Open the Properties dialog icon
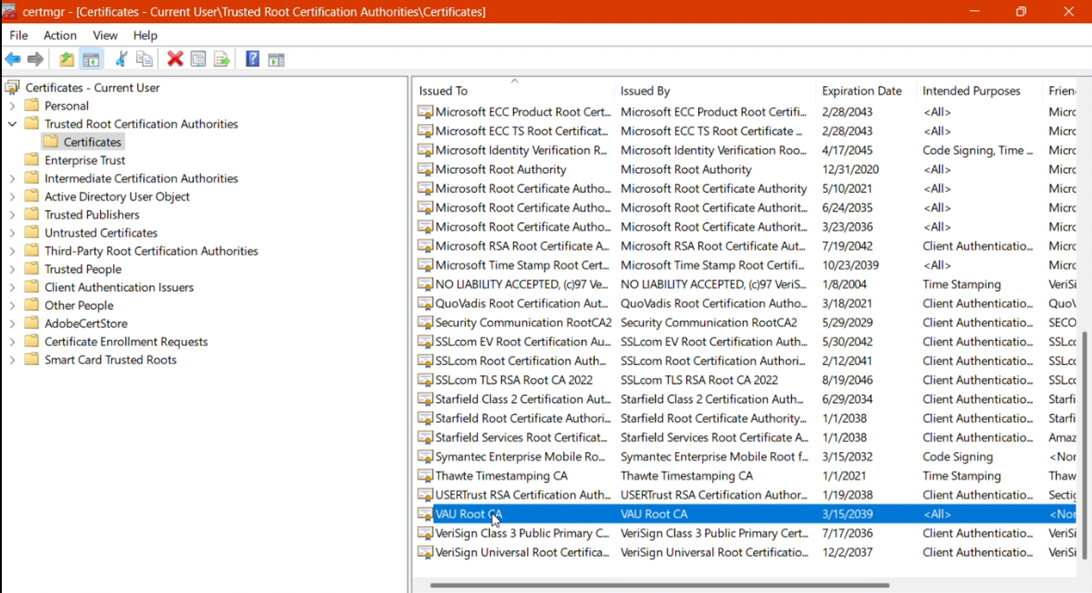The width and height of the screenshot is (1092, 593). (x=197, y=58)
